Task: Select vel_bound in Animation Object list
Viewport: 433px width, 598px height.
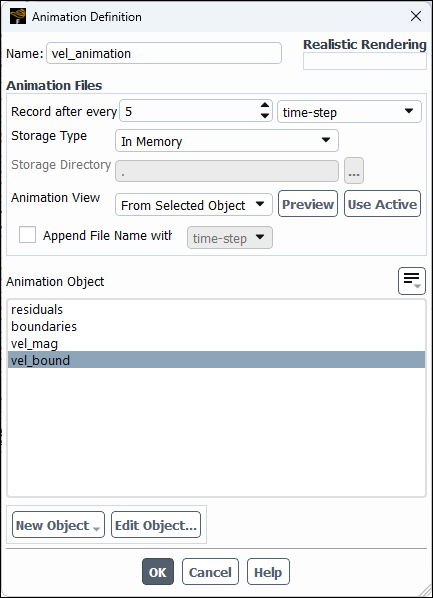Action: (216, 360)
